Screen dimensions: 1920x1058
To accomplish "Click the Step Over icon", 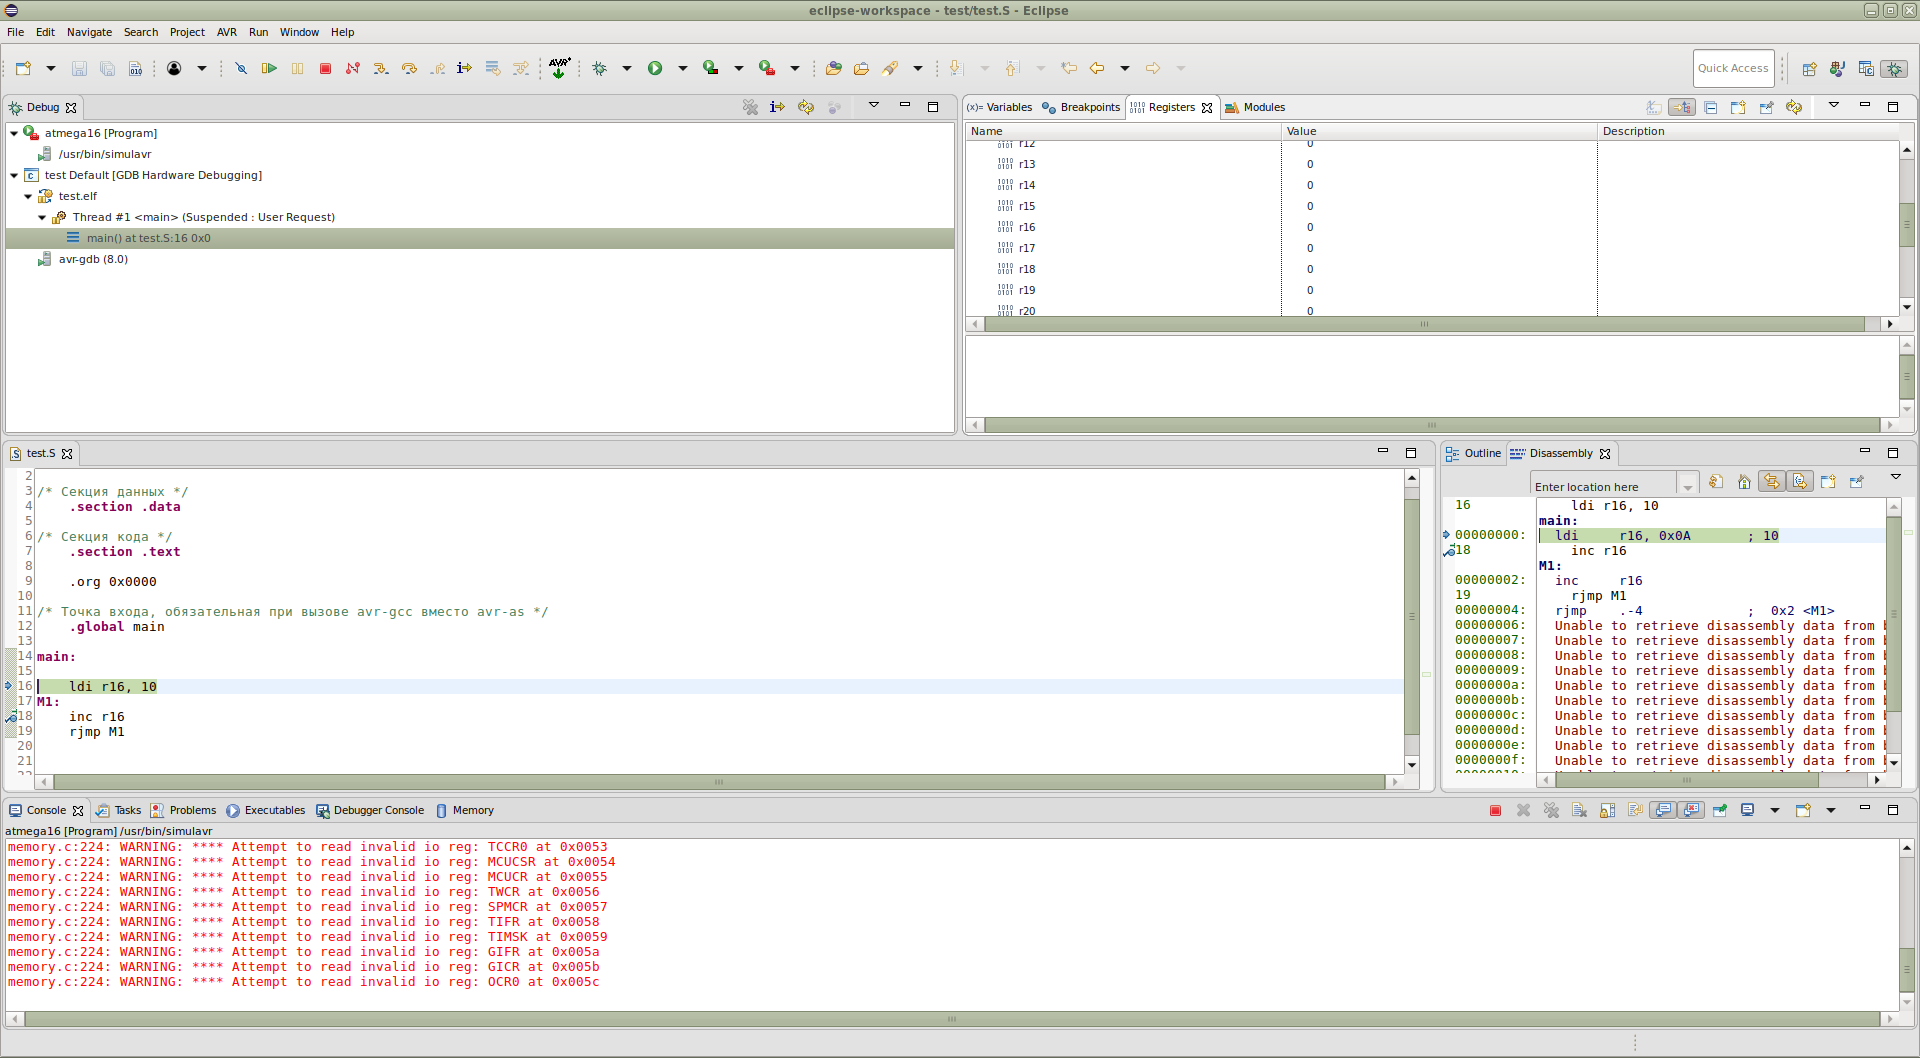I will [409, 69].
